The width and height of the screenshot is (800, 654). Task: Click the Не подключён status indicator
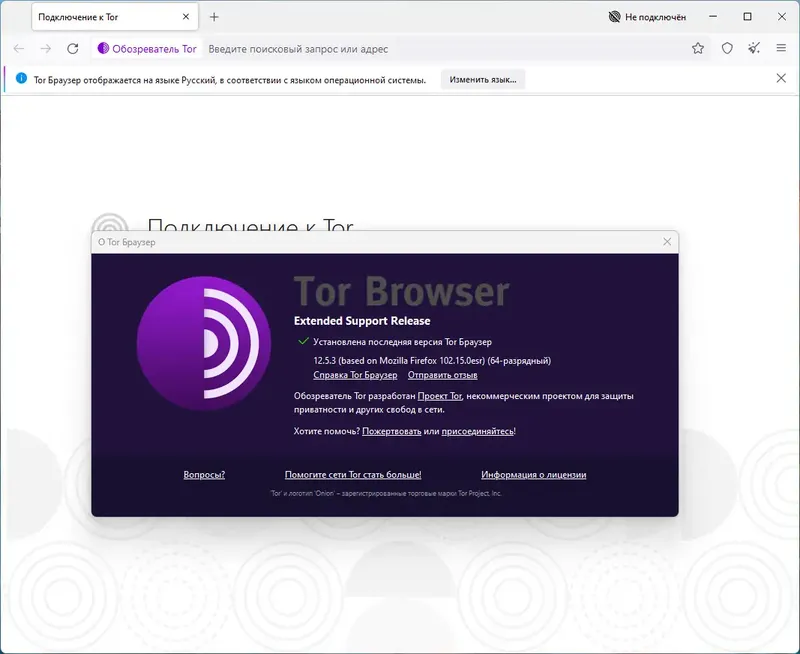(647, 17)
